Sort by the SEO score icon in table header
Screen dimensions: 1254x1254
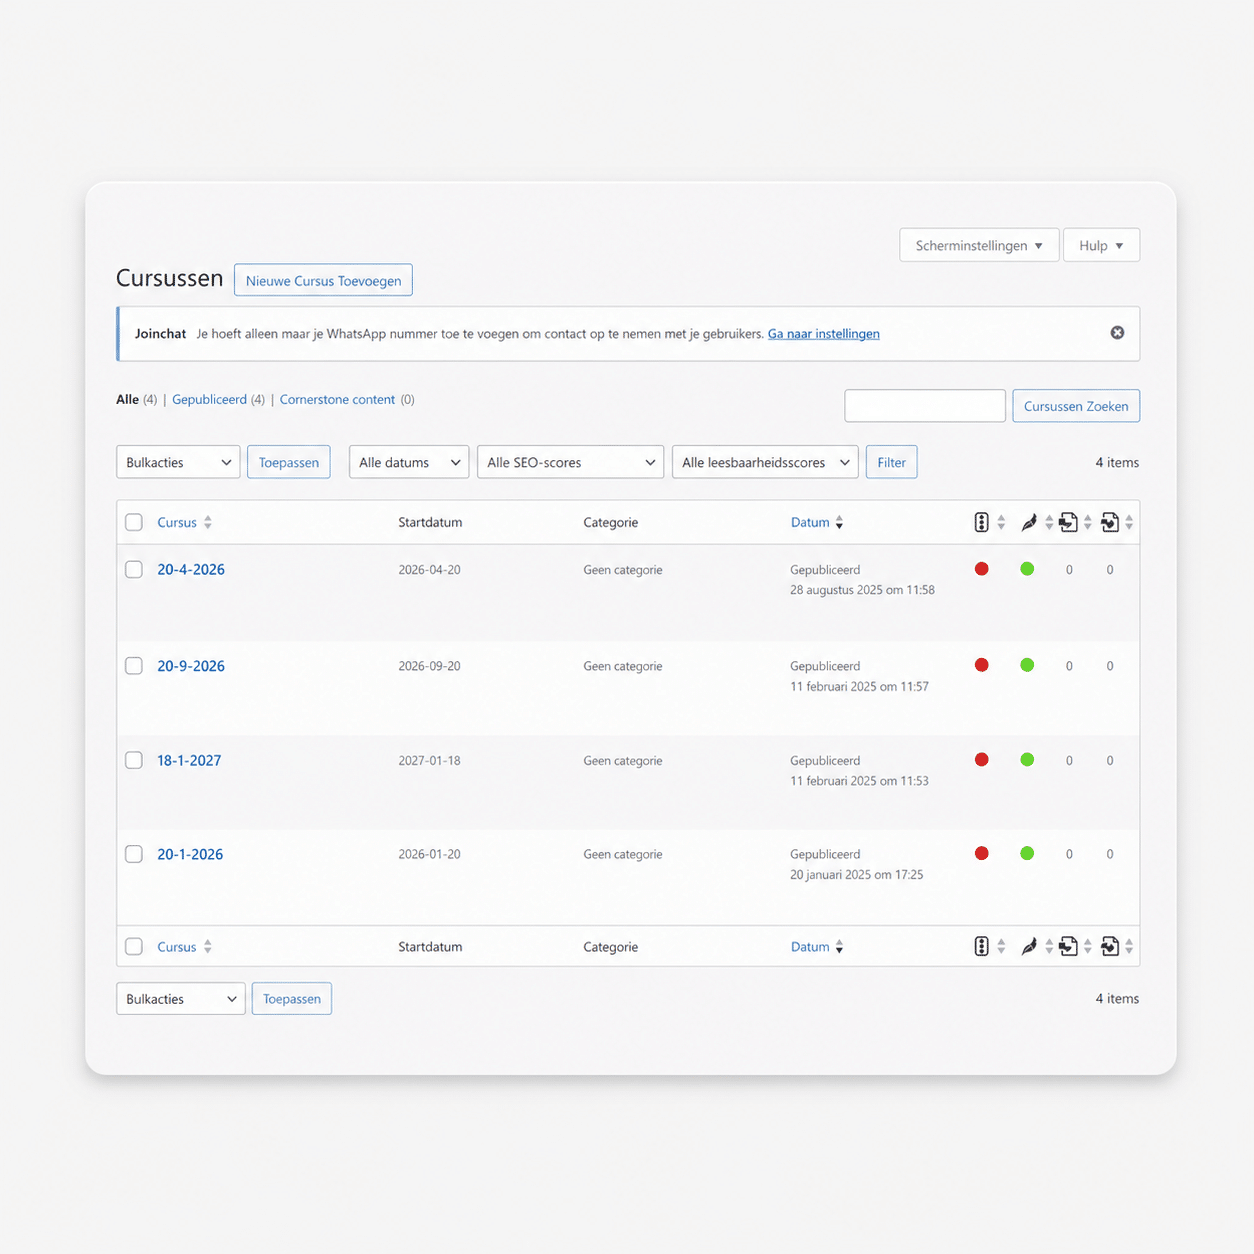click(x=982, y=522)
